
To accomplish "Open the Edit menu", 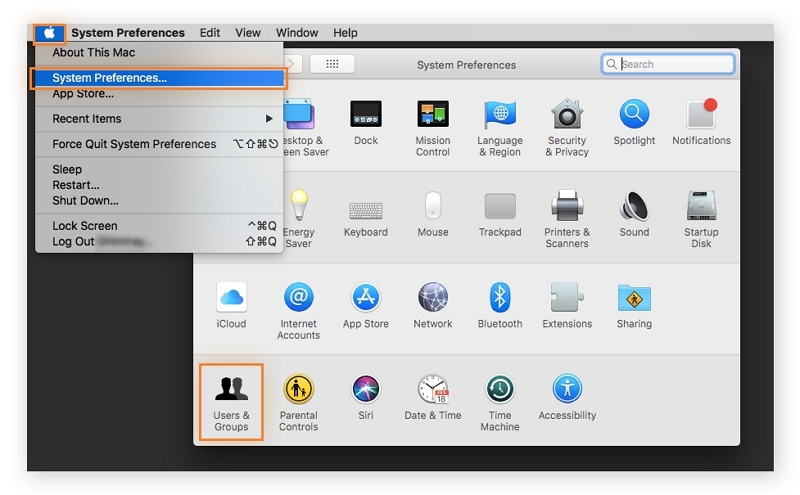I will (210, 33).
